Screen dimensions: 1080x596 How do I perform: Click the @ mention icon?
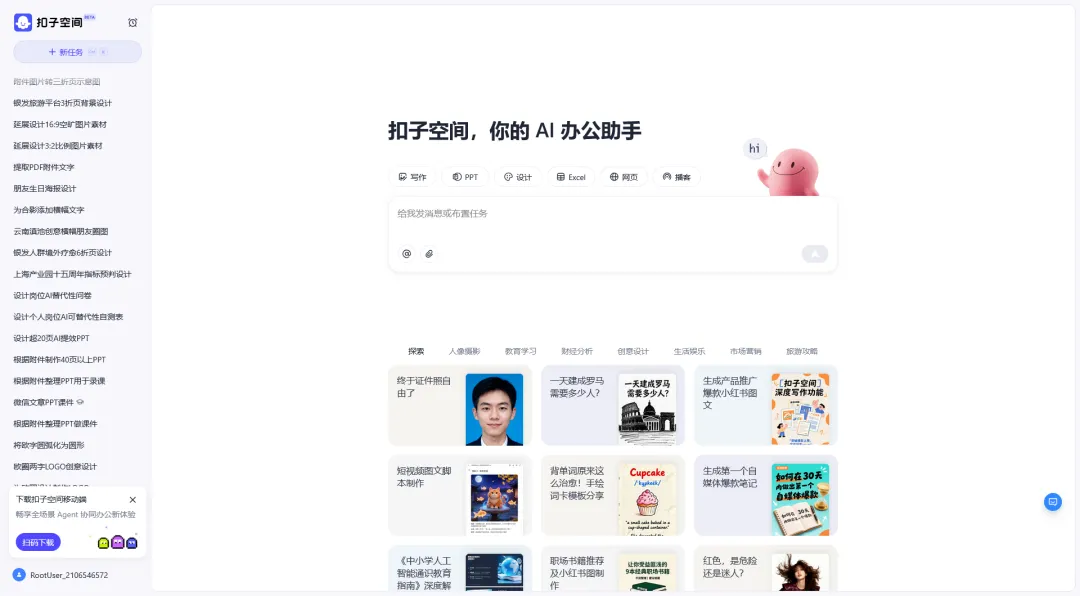(406, 254)
